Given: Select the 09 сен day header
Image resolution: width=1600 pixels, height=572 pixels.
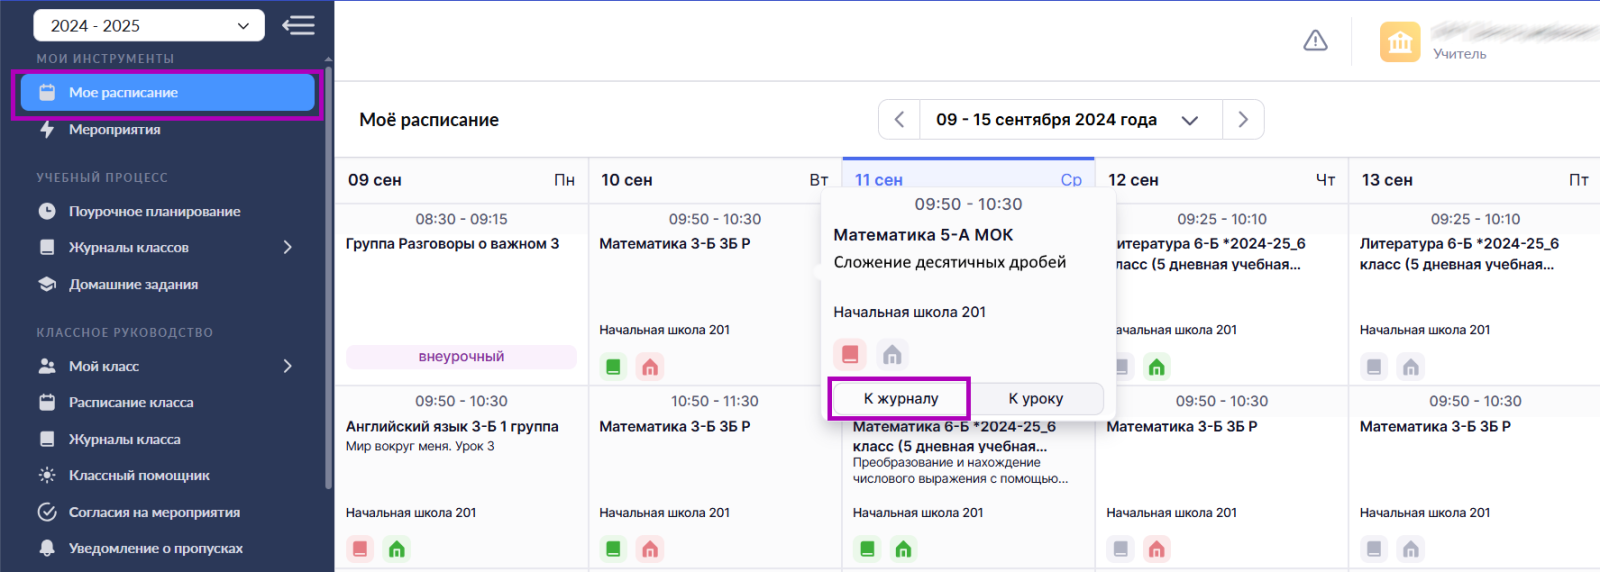Looking at the screenshot, I should [x=461, y=180].
